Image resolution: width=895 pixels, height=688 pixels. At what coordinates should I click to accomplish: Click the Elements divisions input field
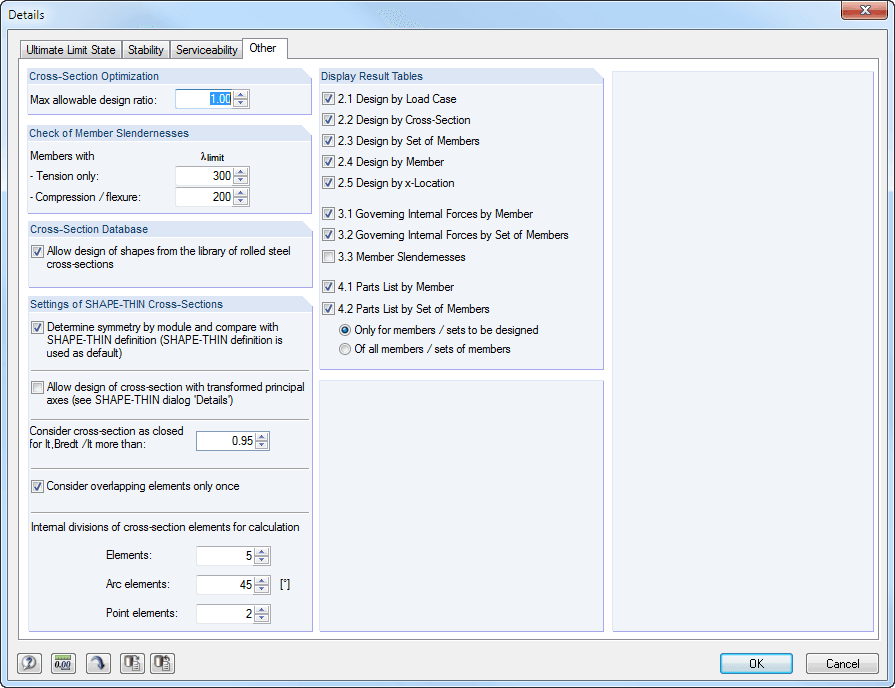pyautogui.click(x=225, y=556)
